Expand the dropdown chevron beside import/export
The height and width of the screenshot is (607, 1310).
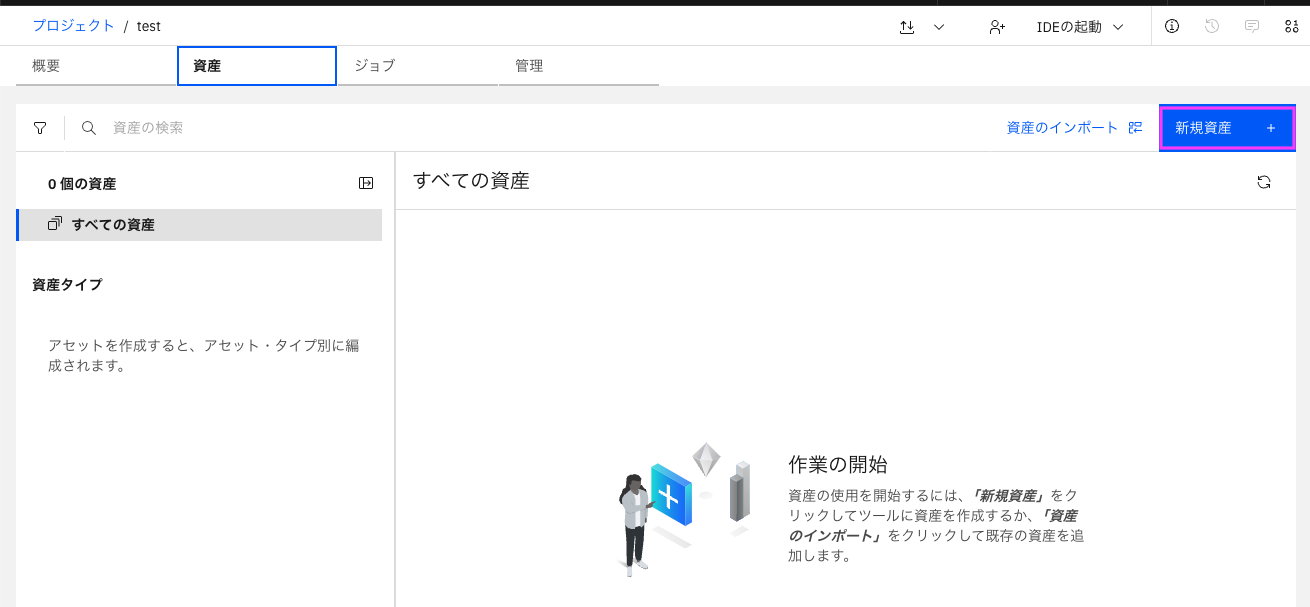click(939, 27)
